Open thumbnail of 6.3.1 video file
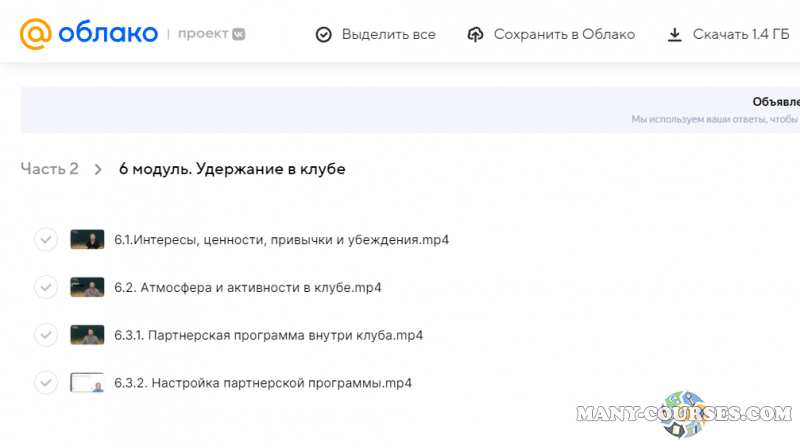This screenshot has height=447, width=800. [x=87, y=335]
